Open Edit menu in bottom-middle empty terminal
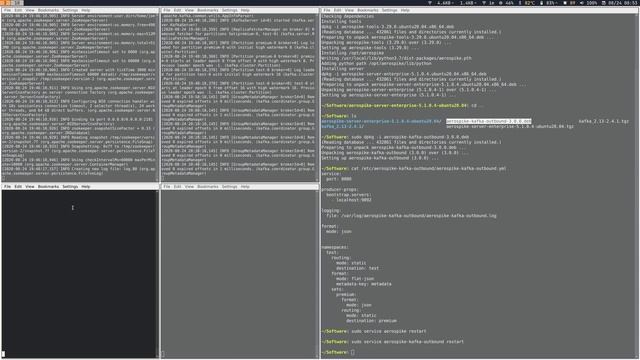 (x=178, y=187)
